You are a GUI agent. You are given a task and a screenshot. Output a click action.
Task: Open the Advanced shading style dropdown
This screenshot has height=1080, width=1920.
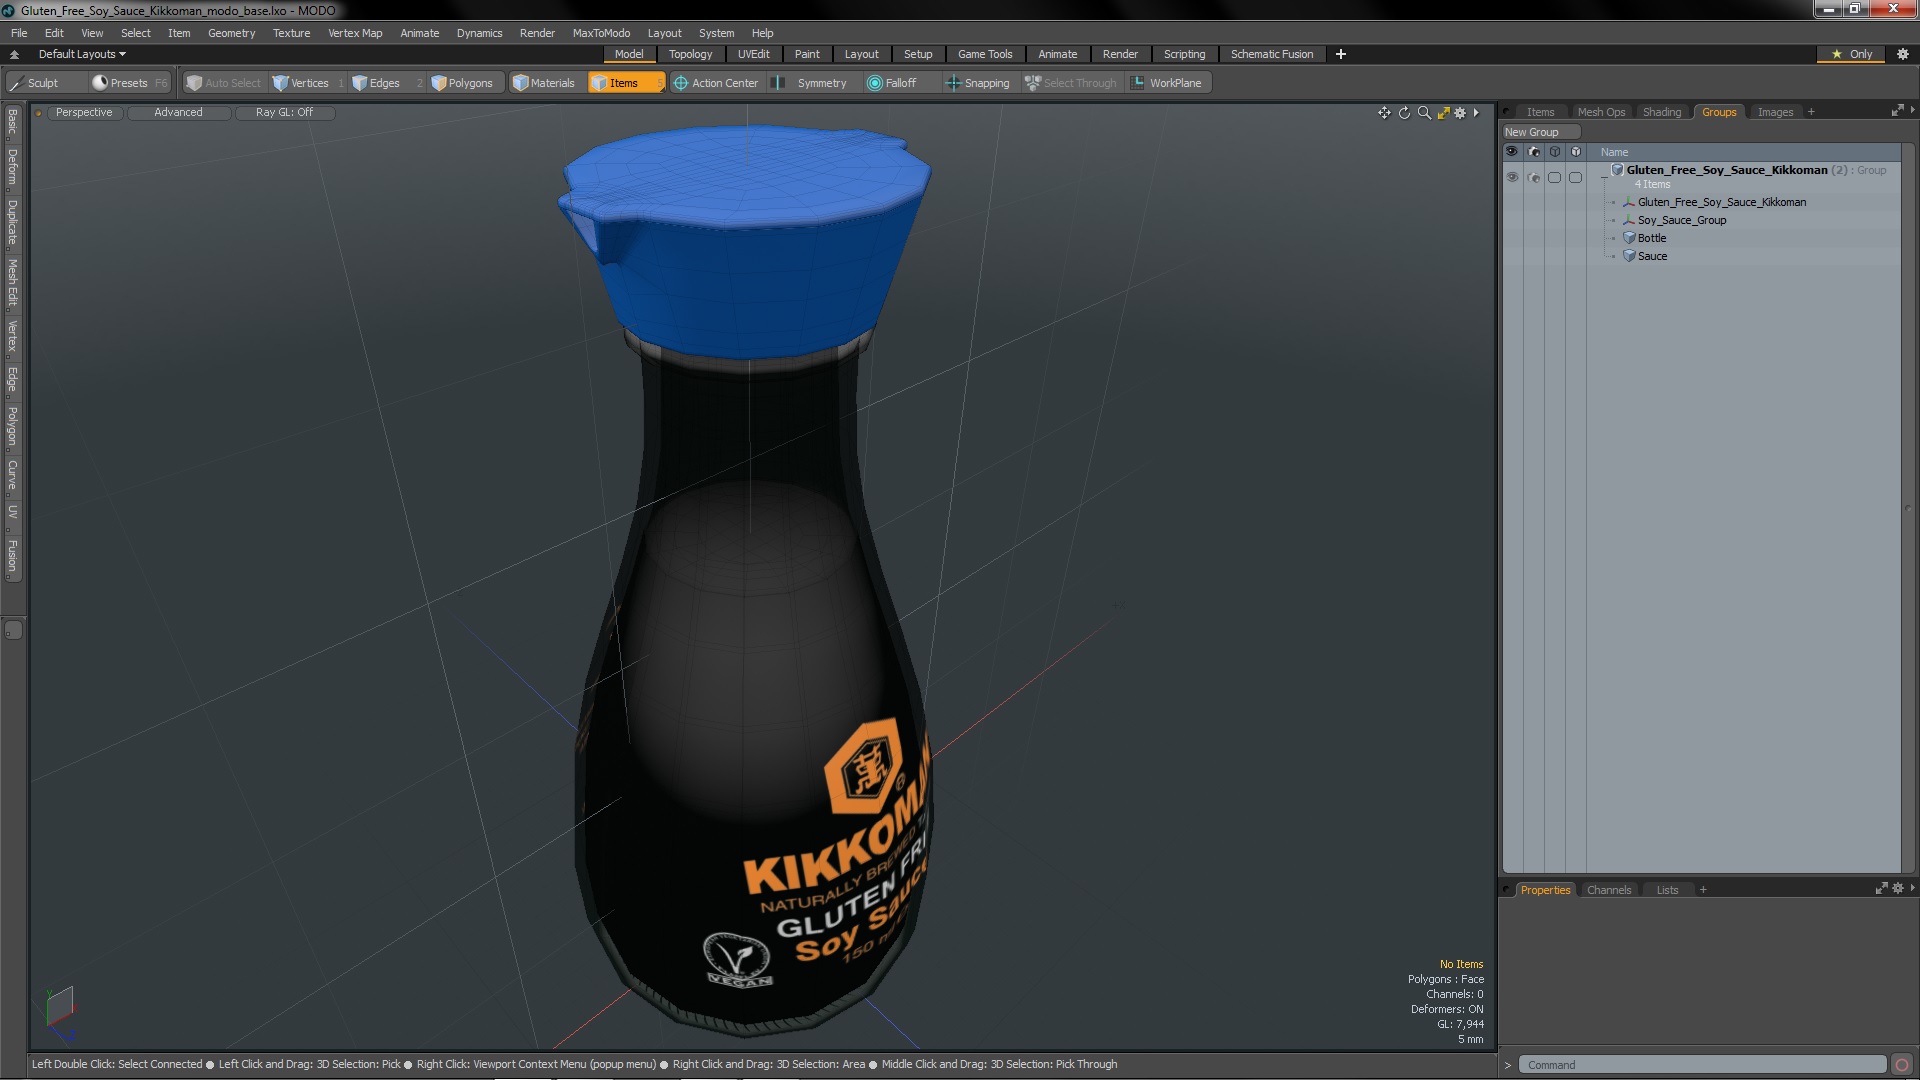(178, 113)
